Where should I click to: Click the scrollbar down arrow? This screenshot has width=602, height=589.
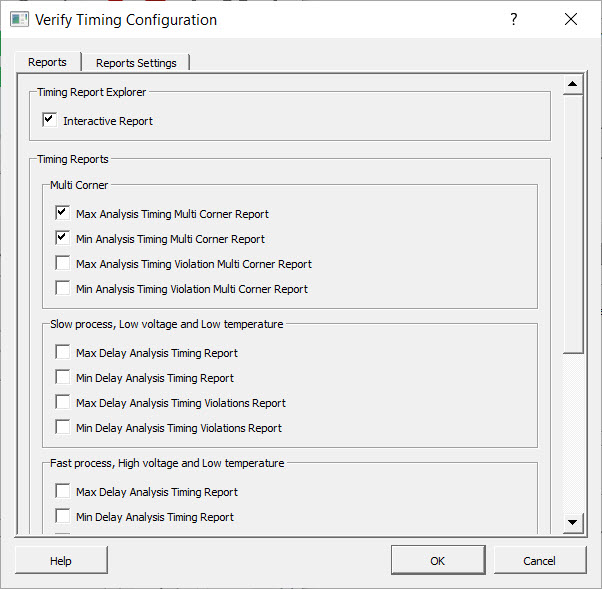pyautogui.click(x=572, y=522)
